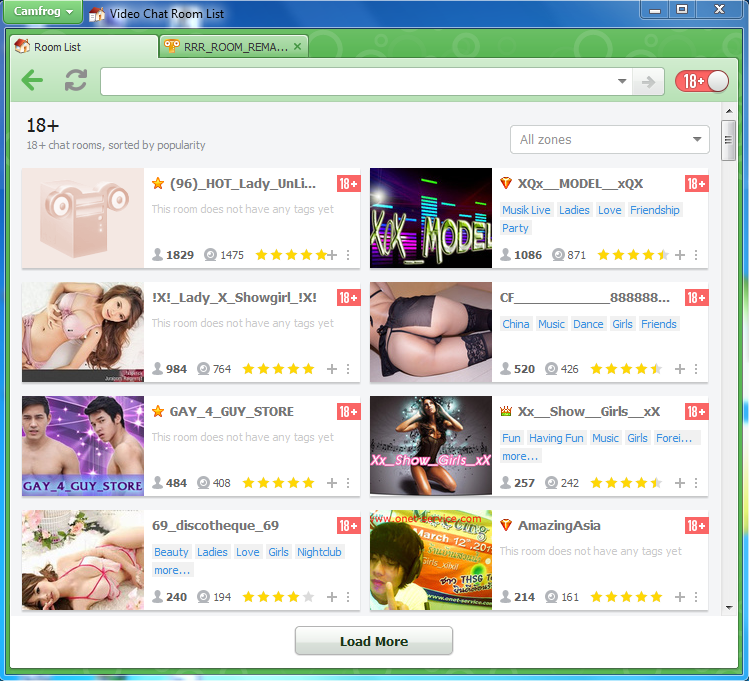
Task: Open the 69_discotheque_69 room title
Action: [x=215, y=526]
